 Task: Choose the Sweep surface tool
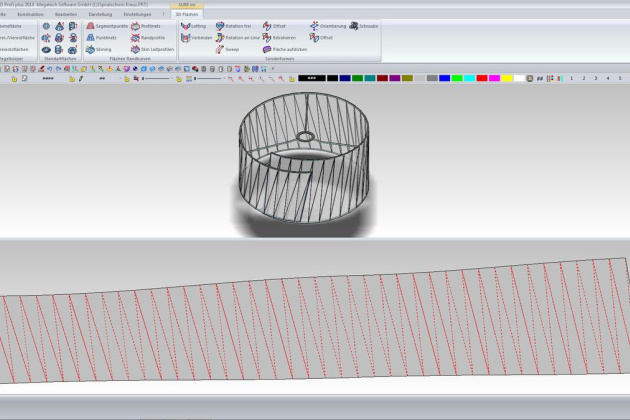(226, 48)
